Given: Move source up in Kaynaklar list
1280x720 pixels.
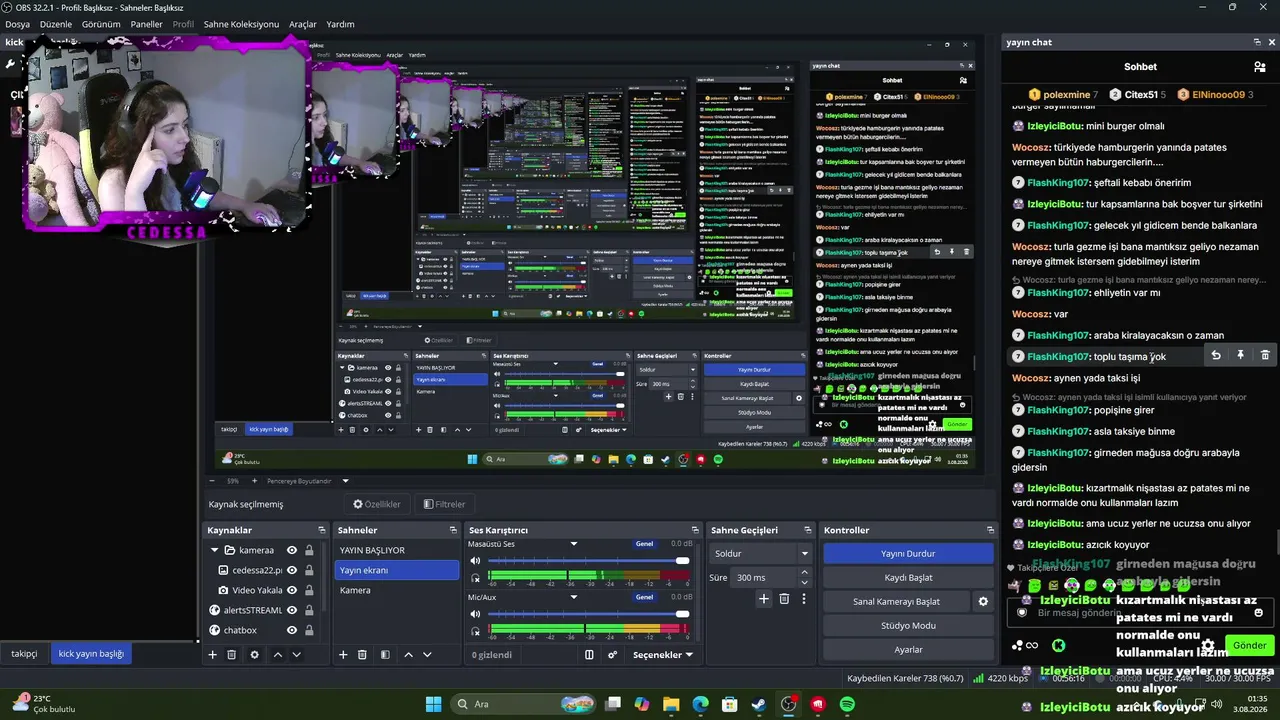Looking at the screenshot, I should 278,655.
